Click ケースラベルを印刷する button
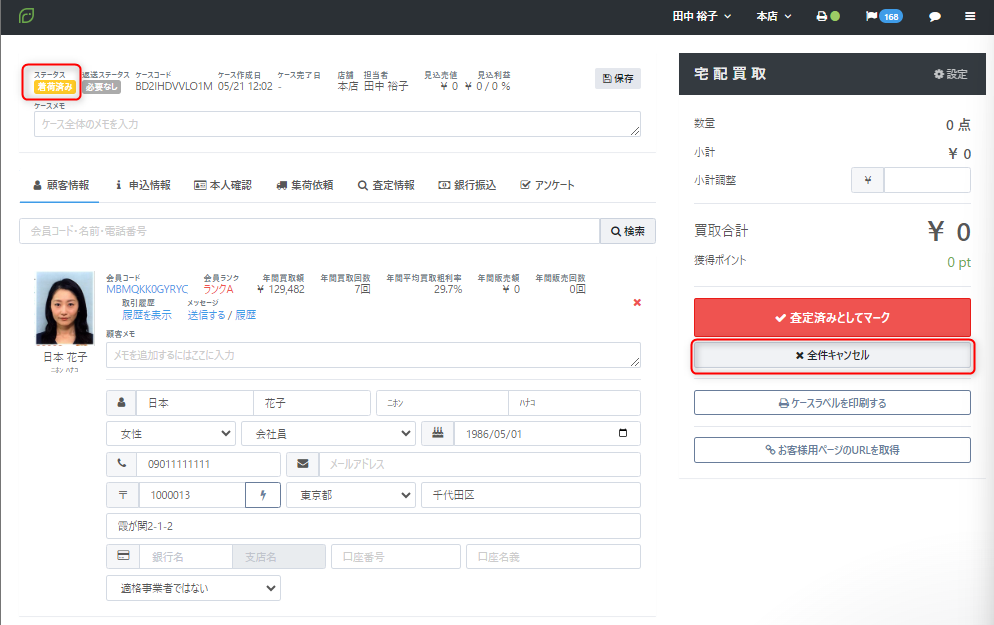 pos(832,403)
